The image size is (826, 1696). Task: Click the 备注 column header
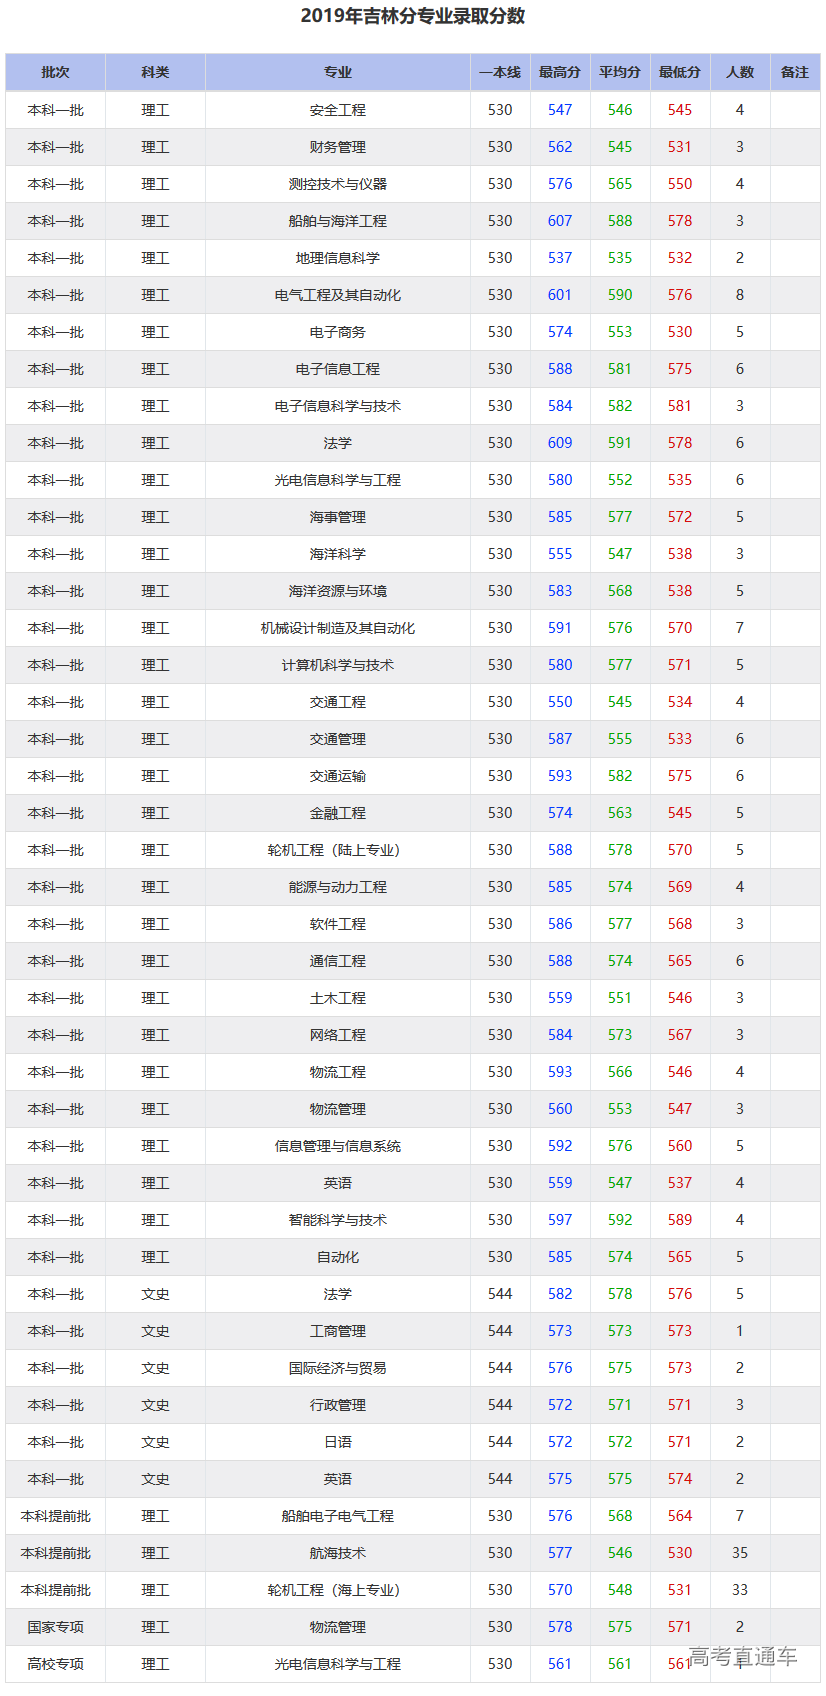[795, 72]
